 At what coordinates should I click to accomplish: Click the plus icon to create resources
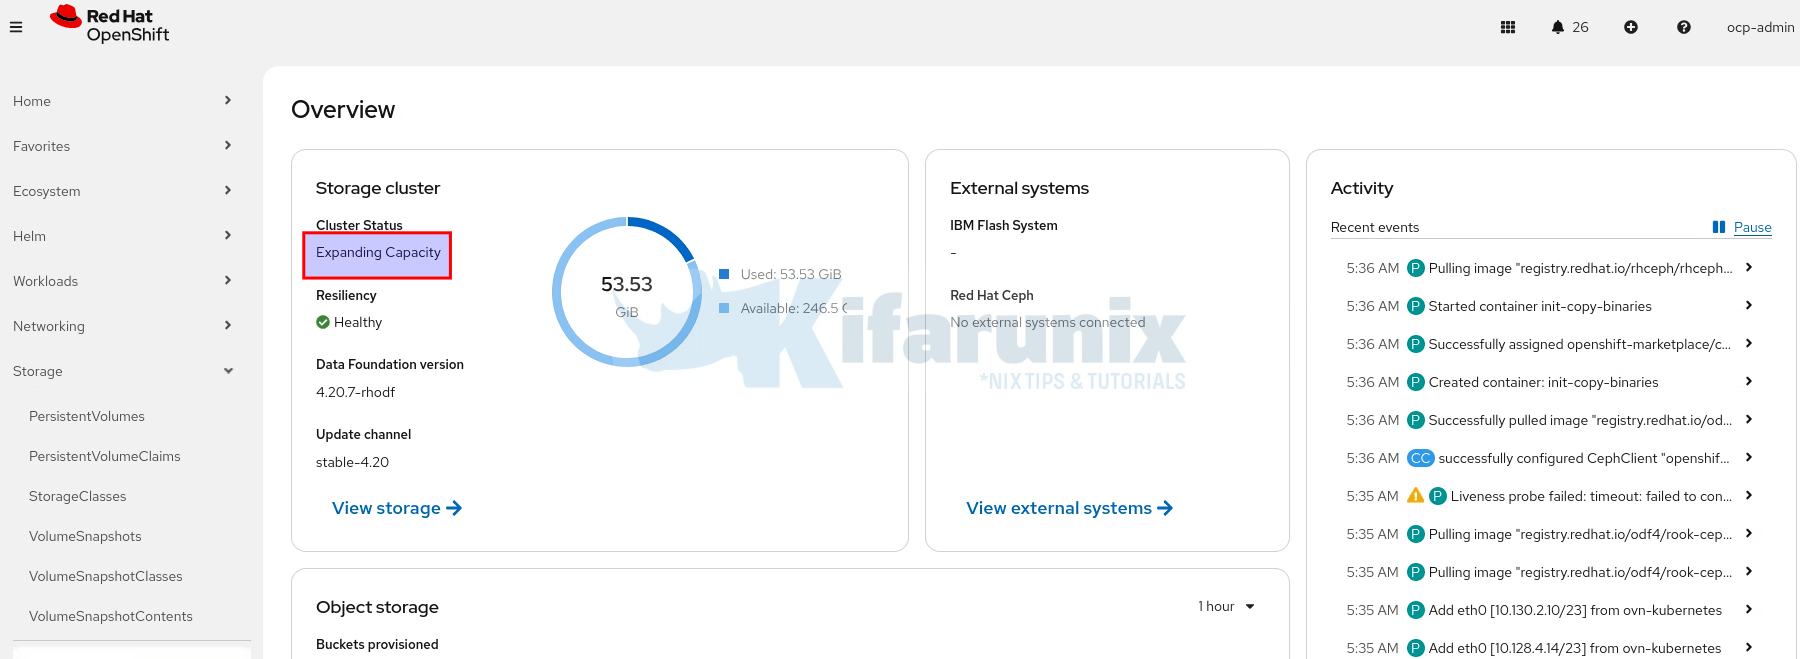(x=1631, y=27)
